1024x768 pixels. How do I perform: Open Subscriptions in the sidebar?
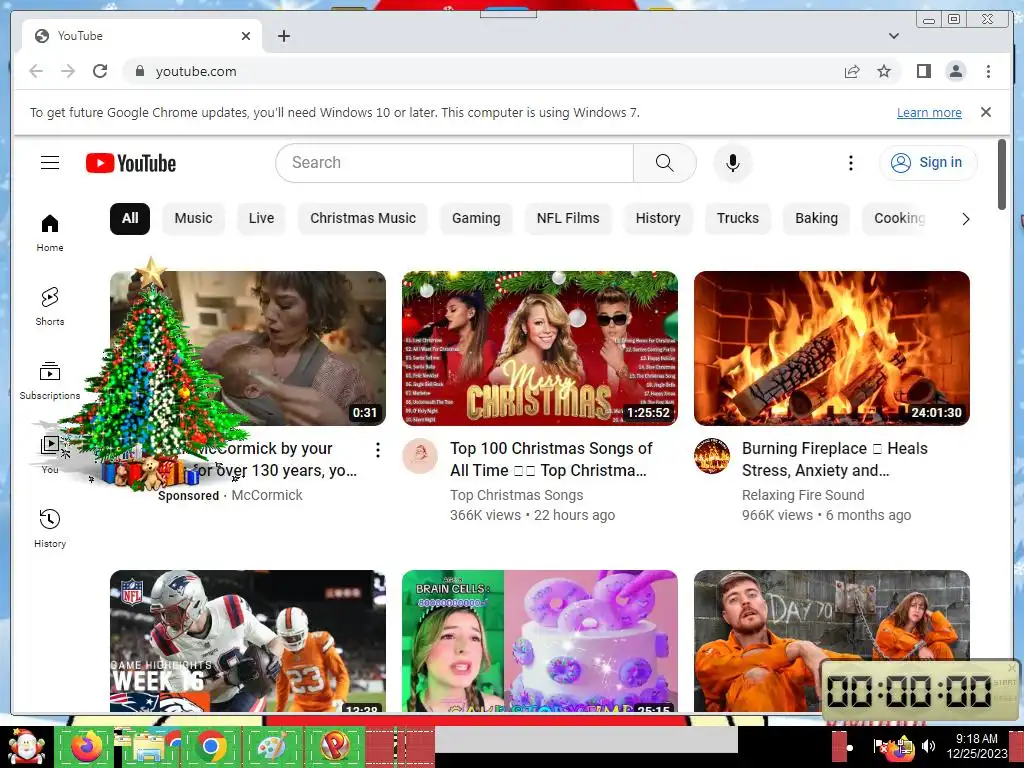pyautogui.click(x=50, y=381)
